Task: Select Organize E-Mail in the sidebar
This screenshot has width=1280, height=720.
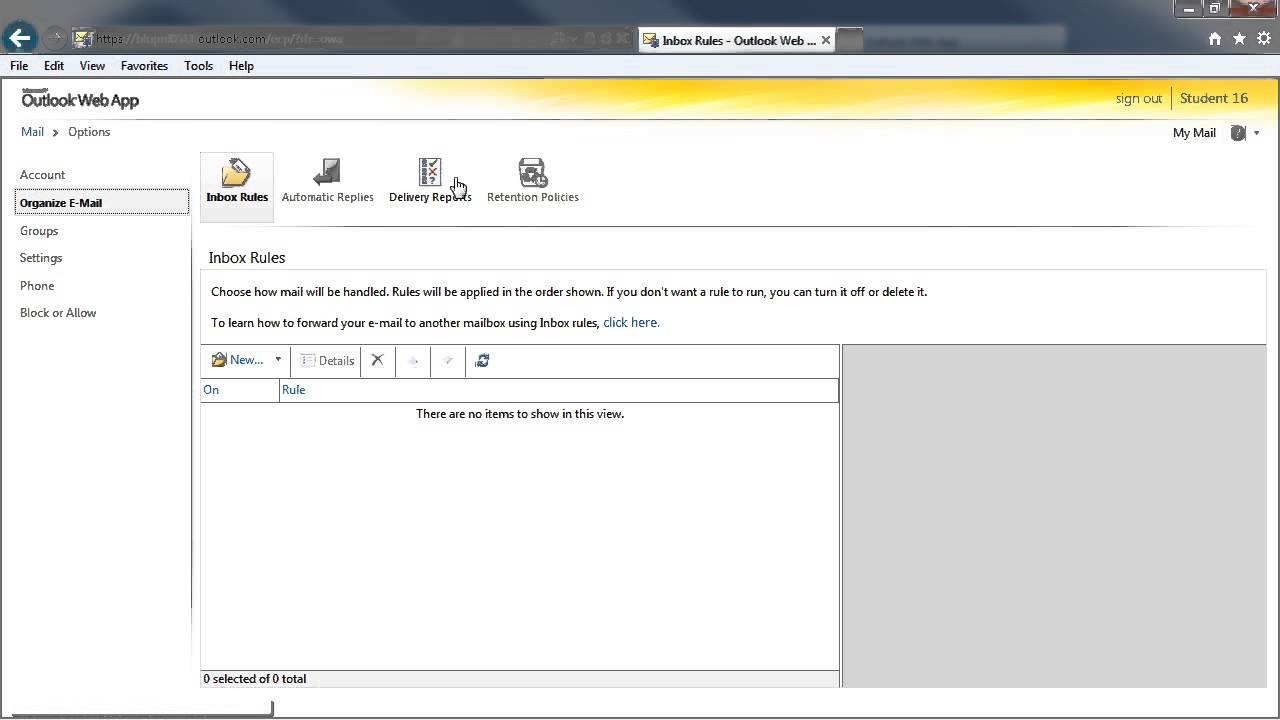Action: tap(102, 203)
